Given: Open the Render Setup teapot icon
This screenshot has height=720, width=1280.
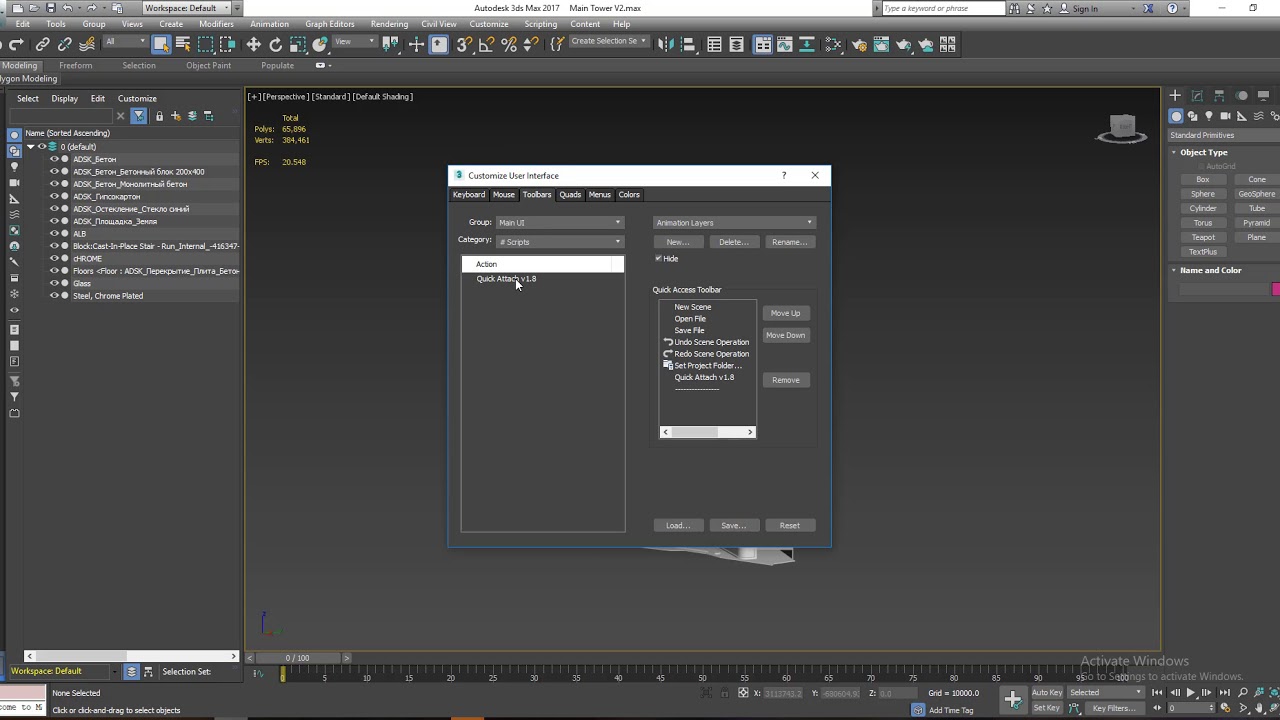Looking at the screenshot, I should coord(859,45).
